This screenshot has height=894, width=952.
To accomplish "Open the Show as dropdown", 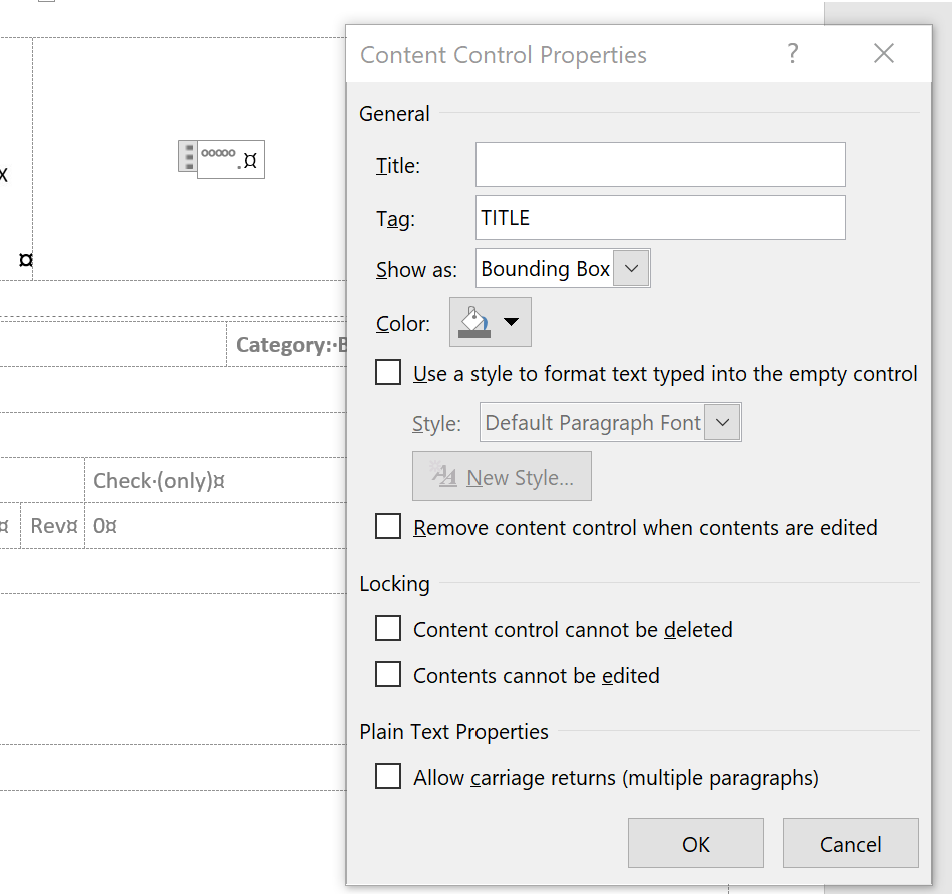I will (631, 269).
